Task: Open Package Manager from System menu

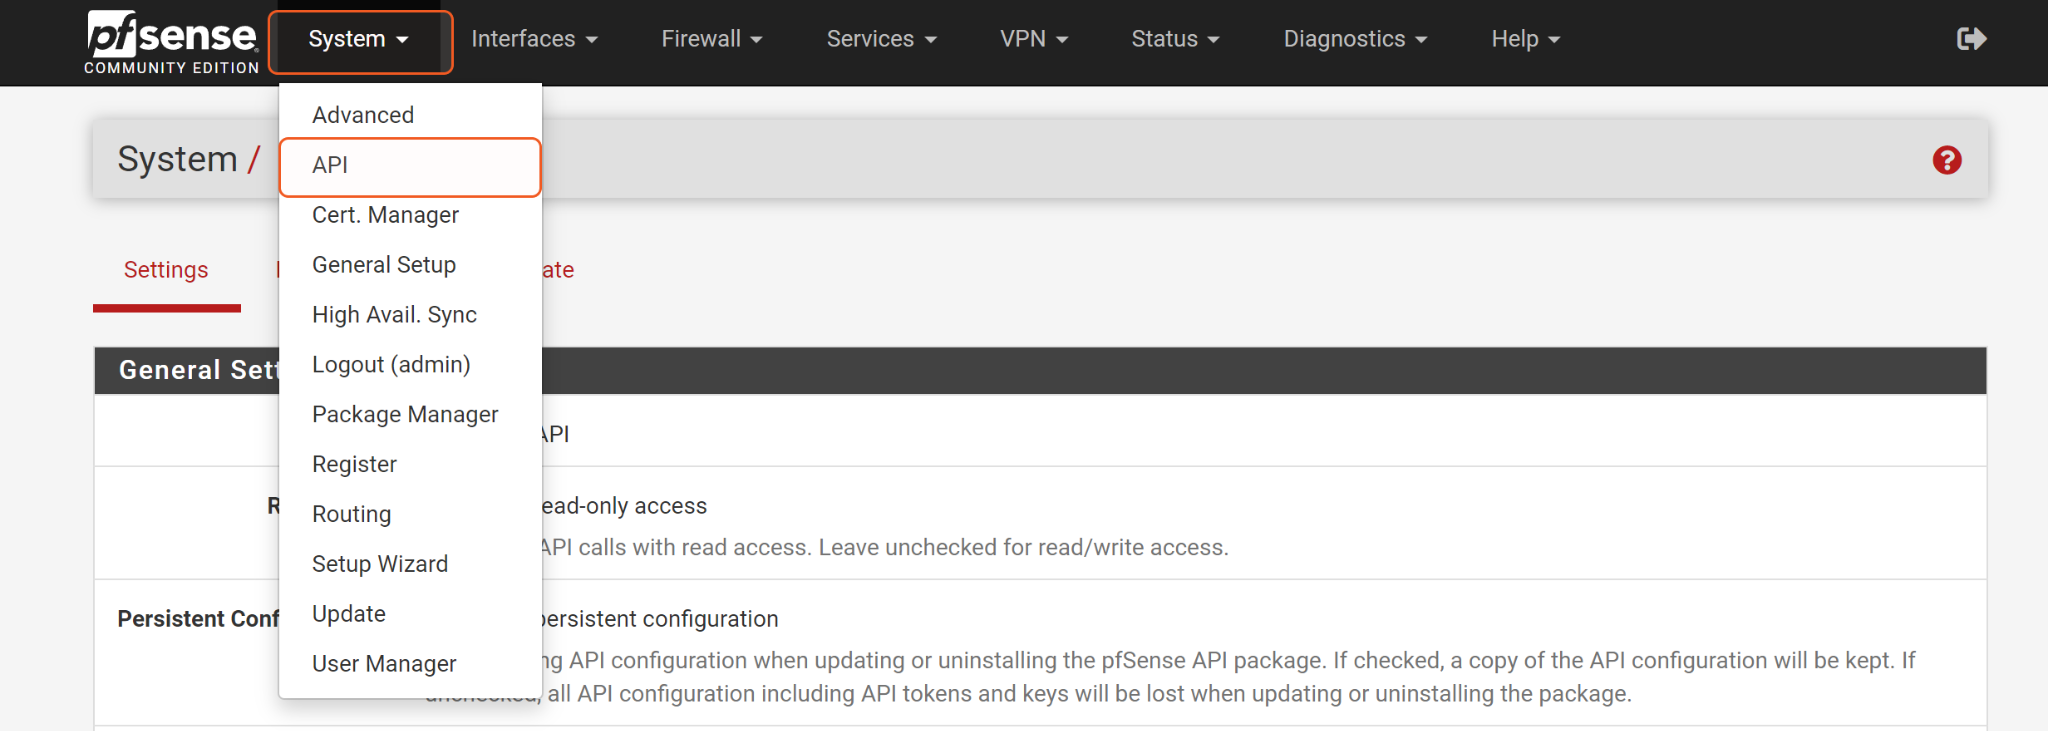Action: [x=405, y=414]
